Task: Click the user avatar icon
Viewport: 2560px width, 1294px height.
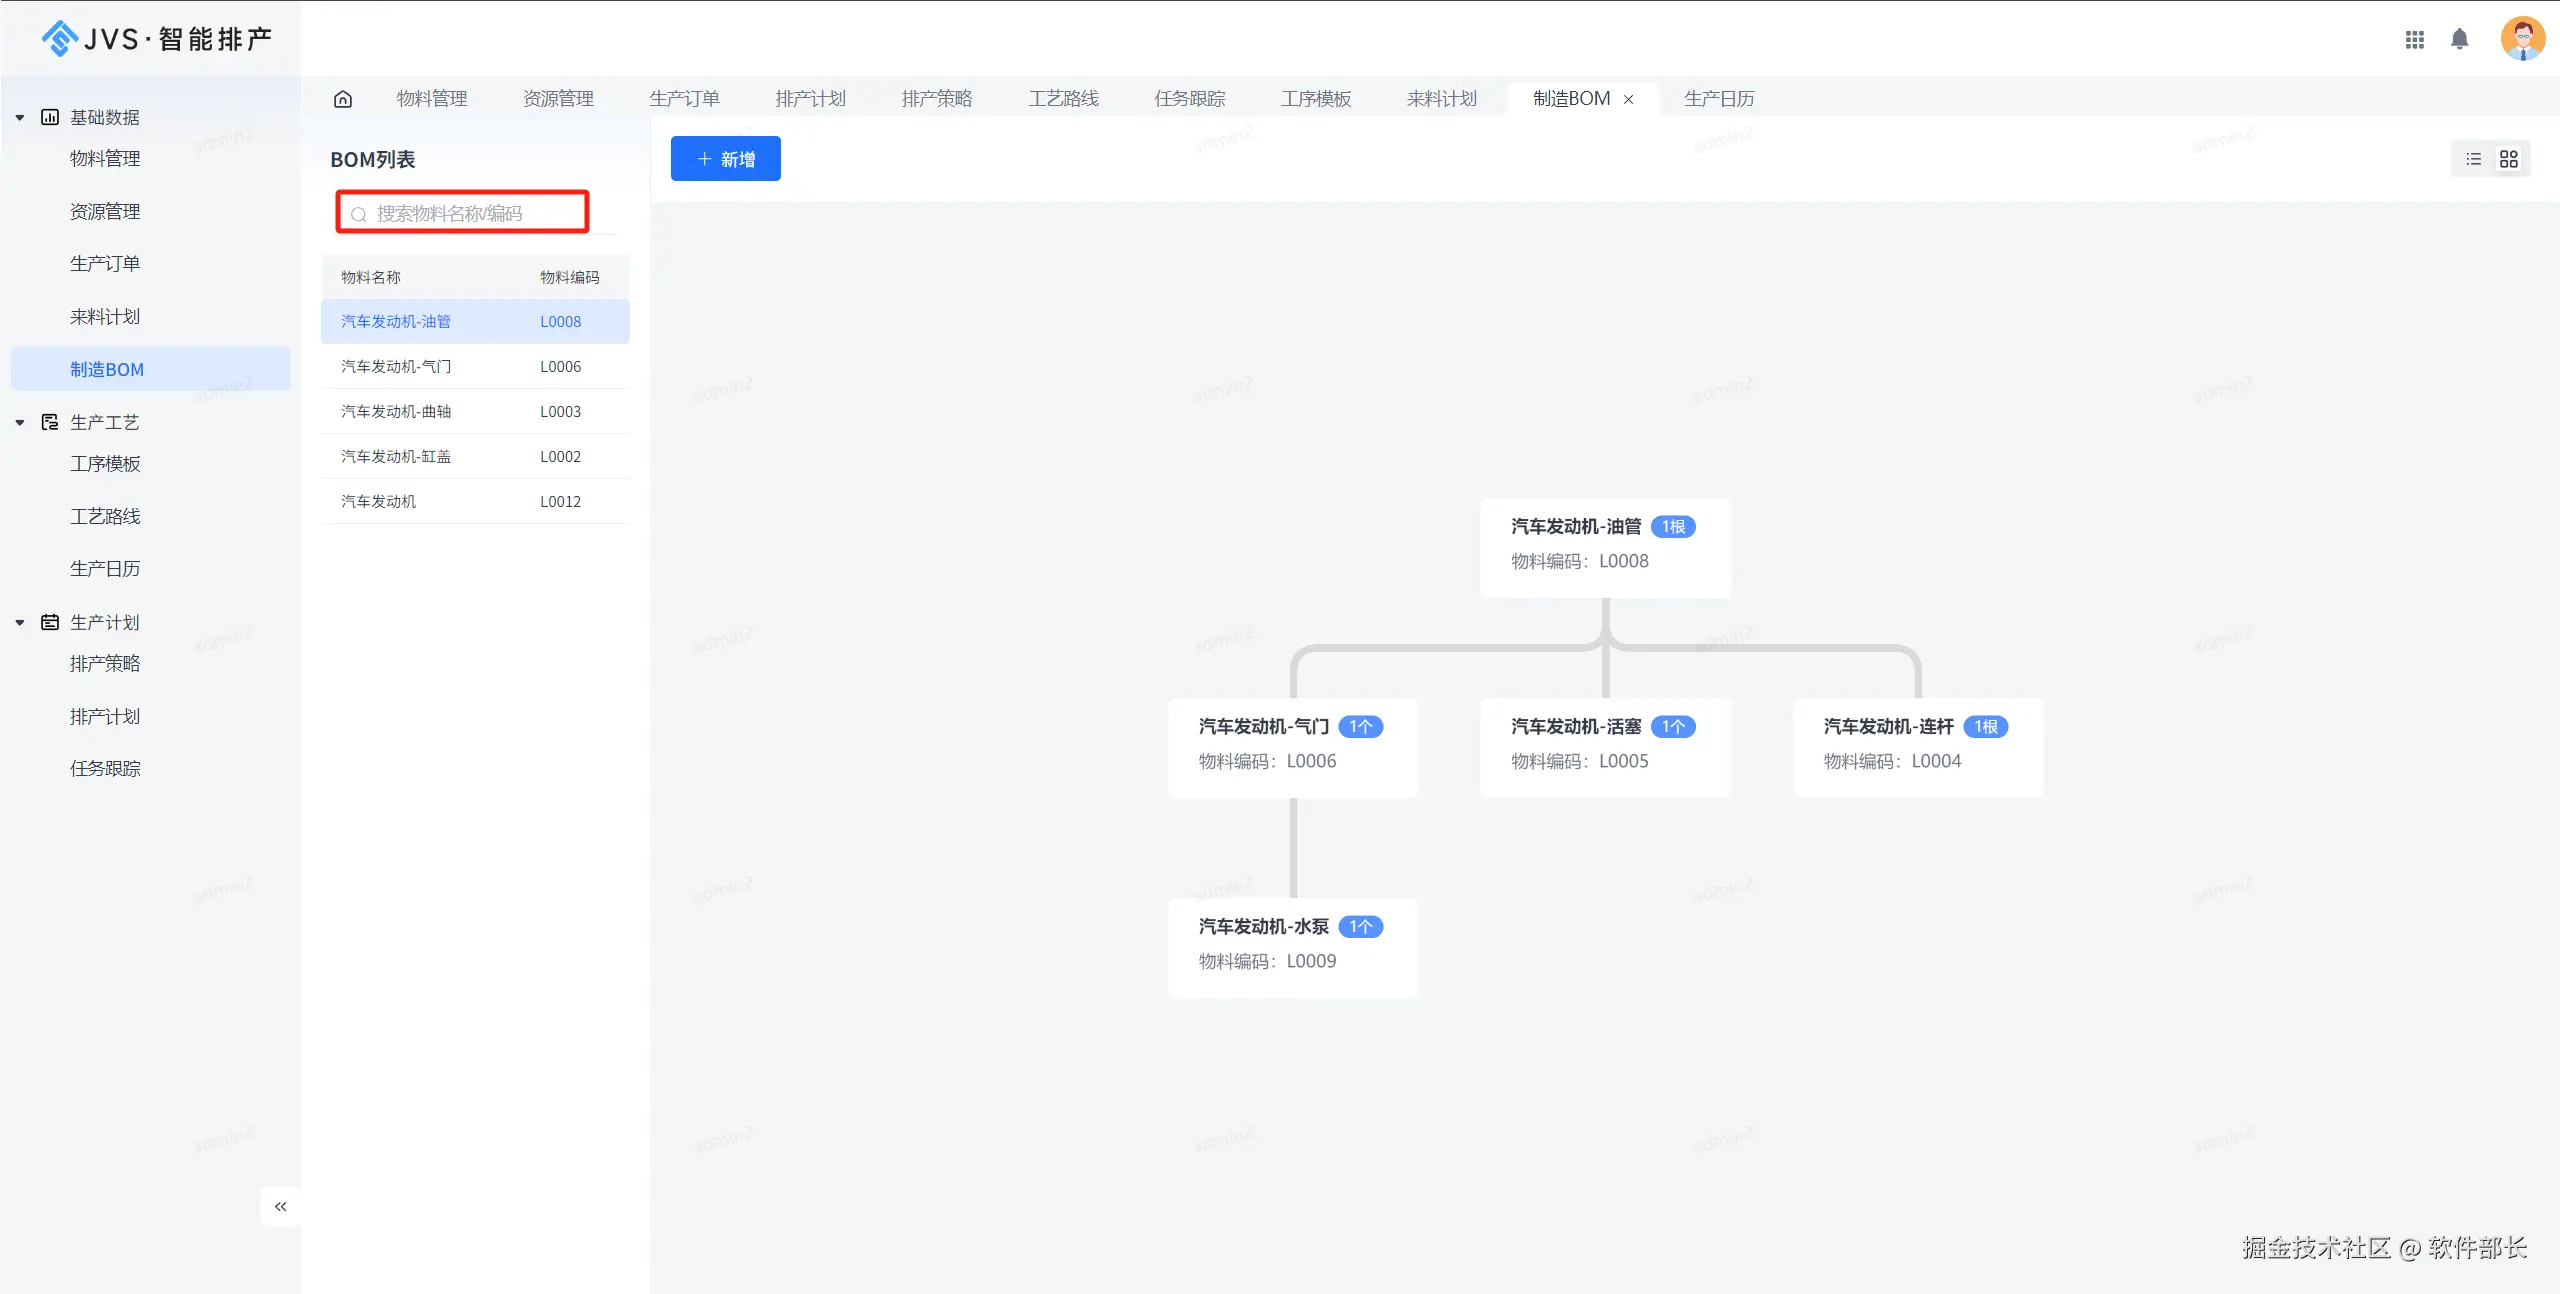Action: pos(2522,39)
